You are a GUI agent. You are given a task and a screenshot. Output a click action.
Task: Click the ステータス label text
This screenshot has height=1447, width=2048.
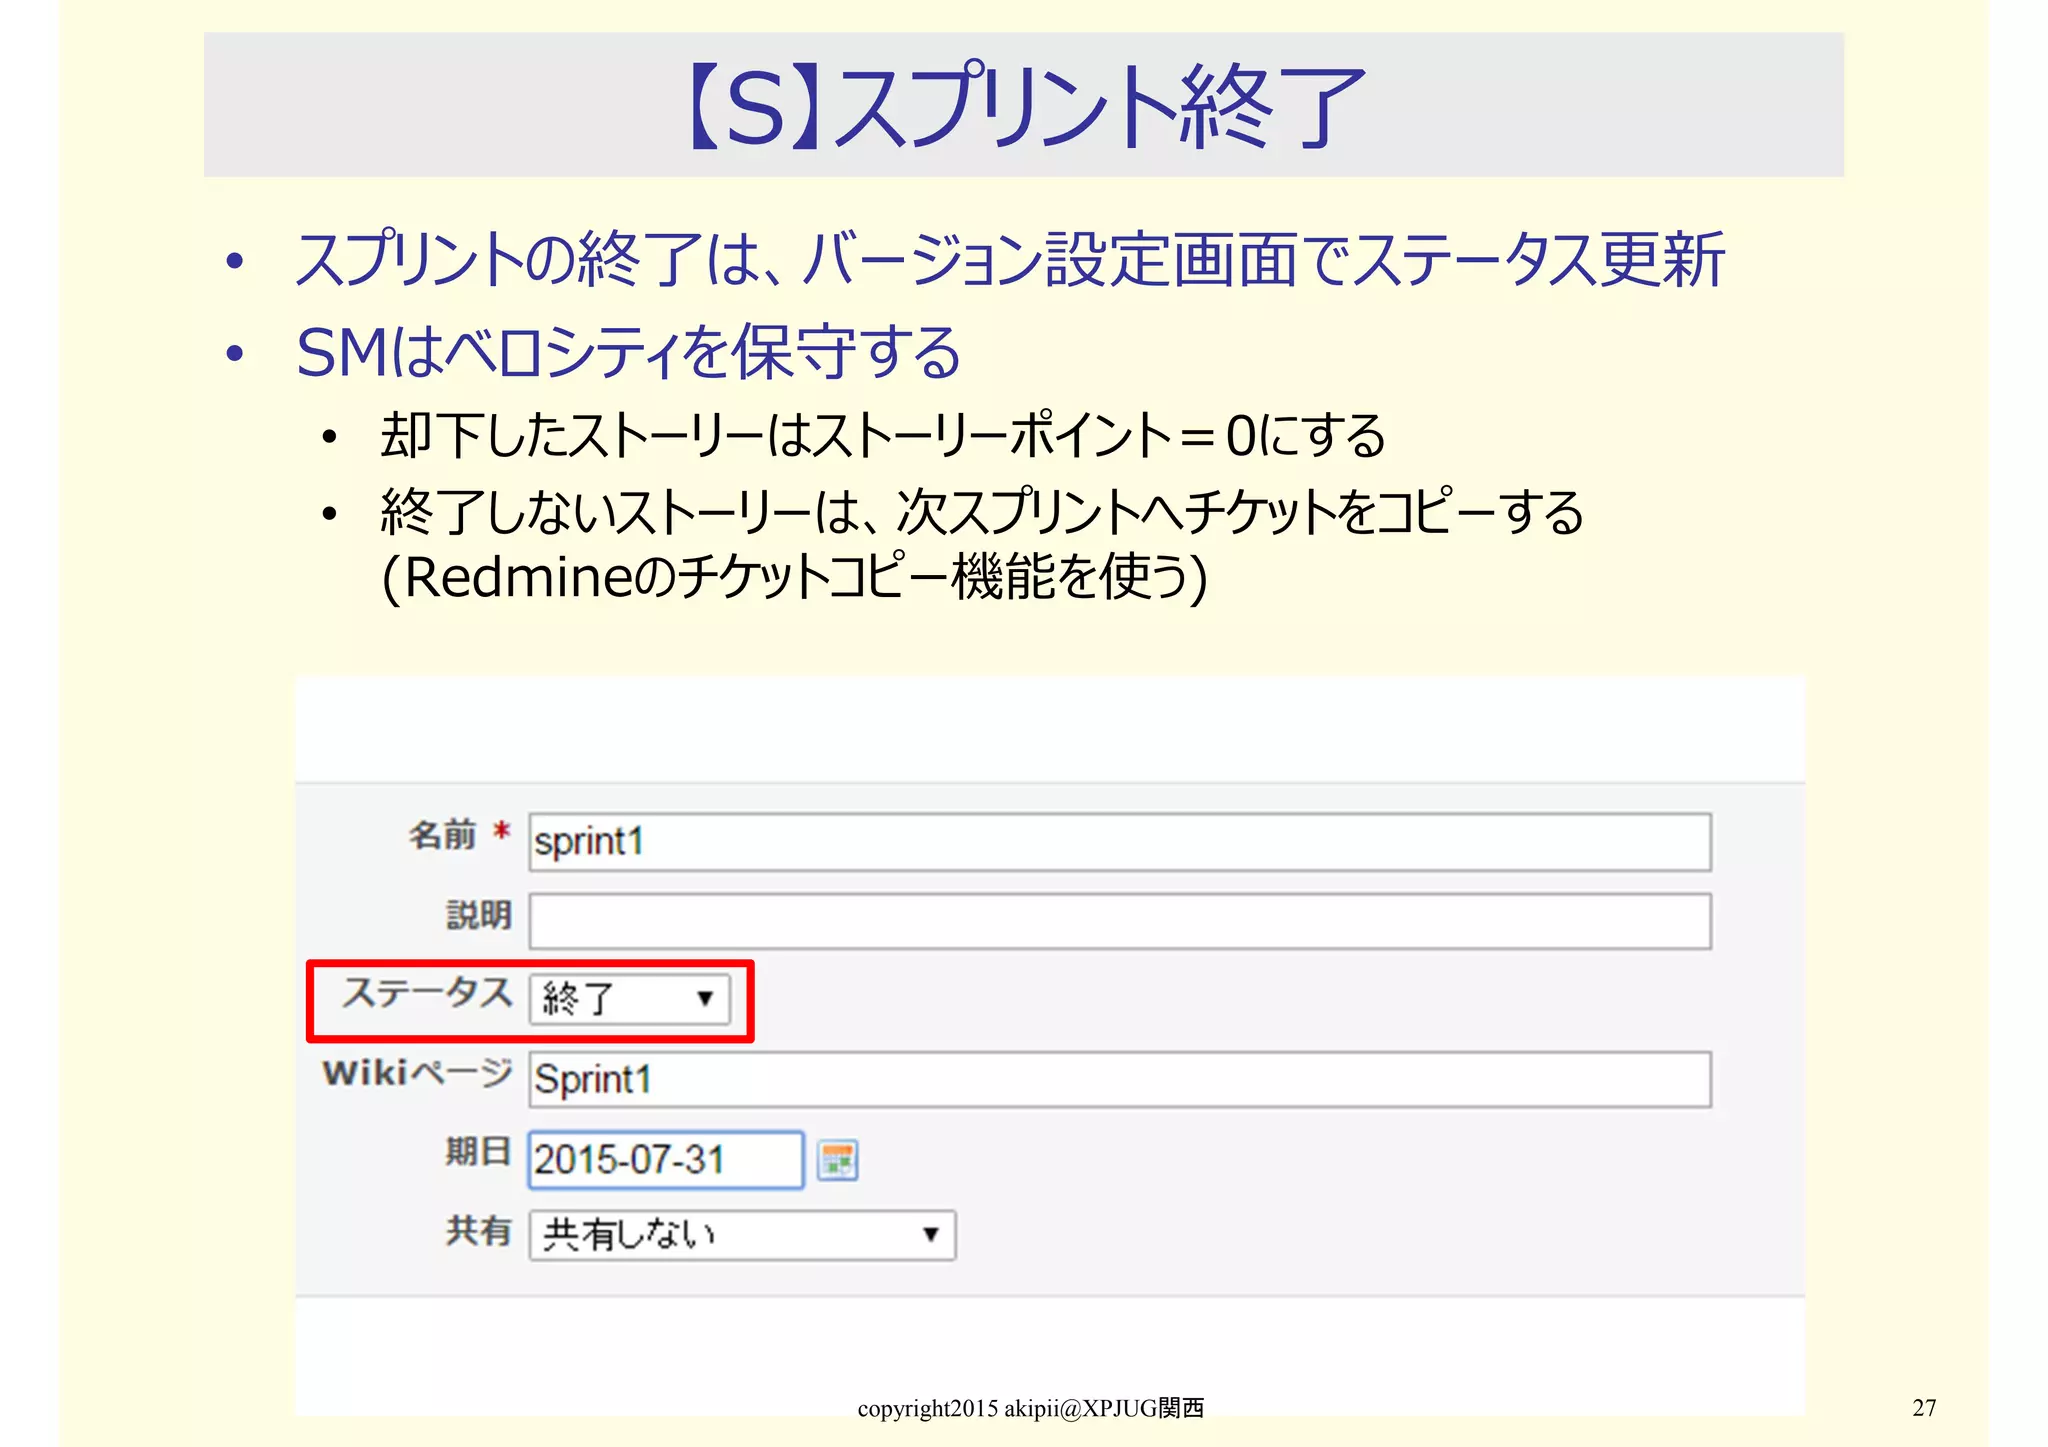click(427, 992)
